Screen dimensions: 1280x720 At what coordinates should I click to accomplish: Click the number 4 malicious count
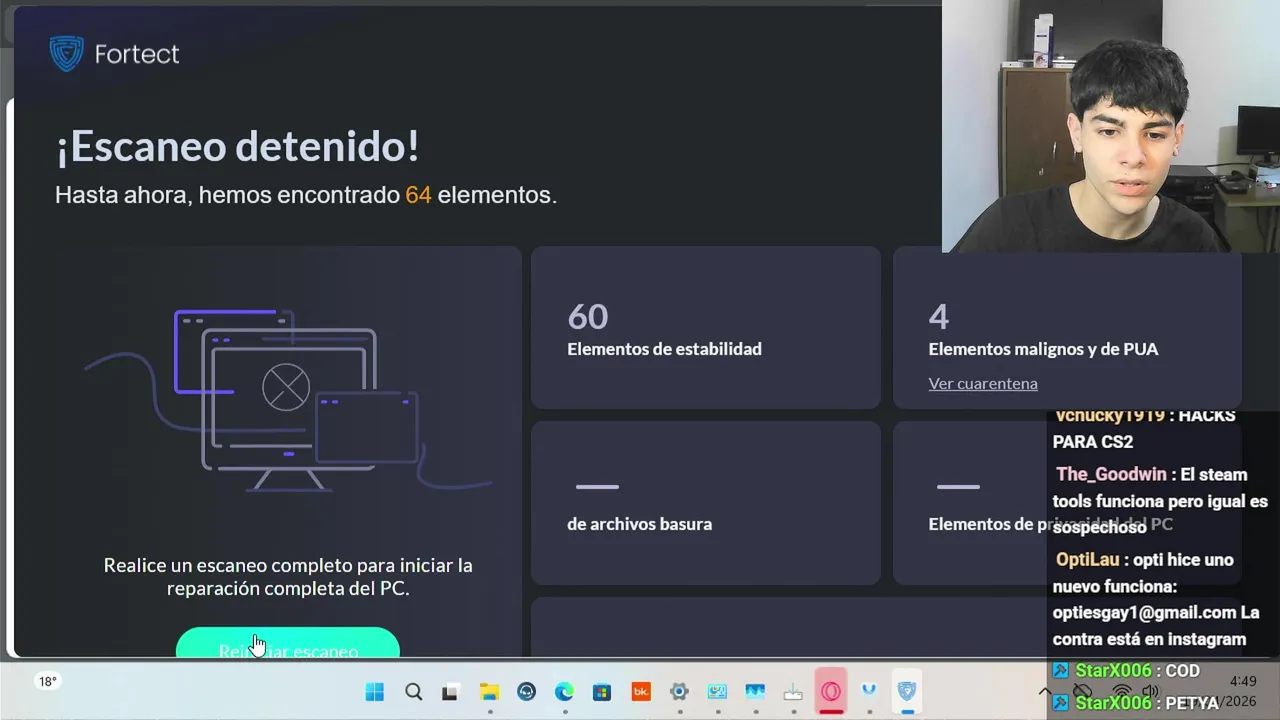tap(938, 317)
